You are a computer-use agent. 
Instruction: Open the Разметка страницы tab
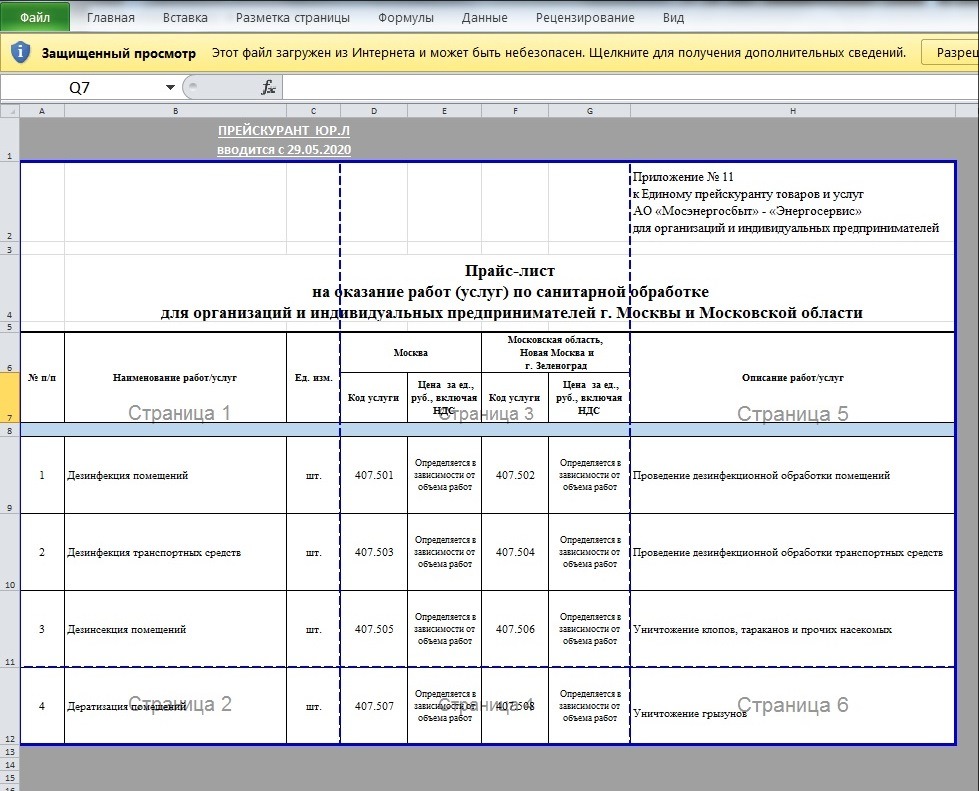(x=293, y=17)
